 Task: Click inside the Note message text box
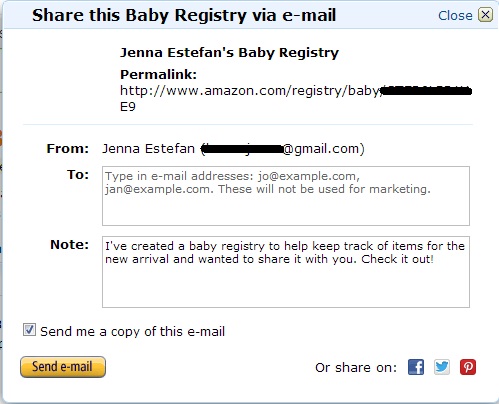286,272
